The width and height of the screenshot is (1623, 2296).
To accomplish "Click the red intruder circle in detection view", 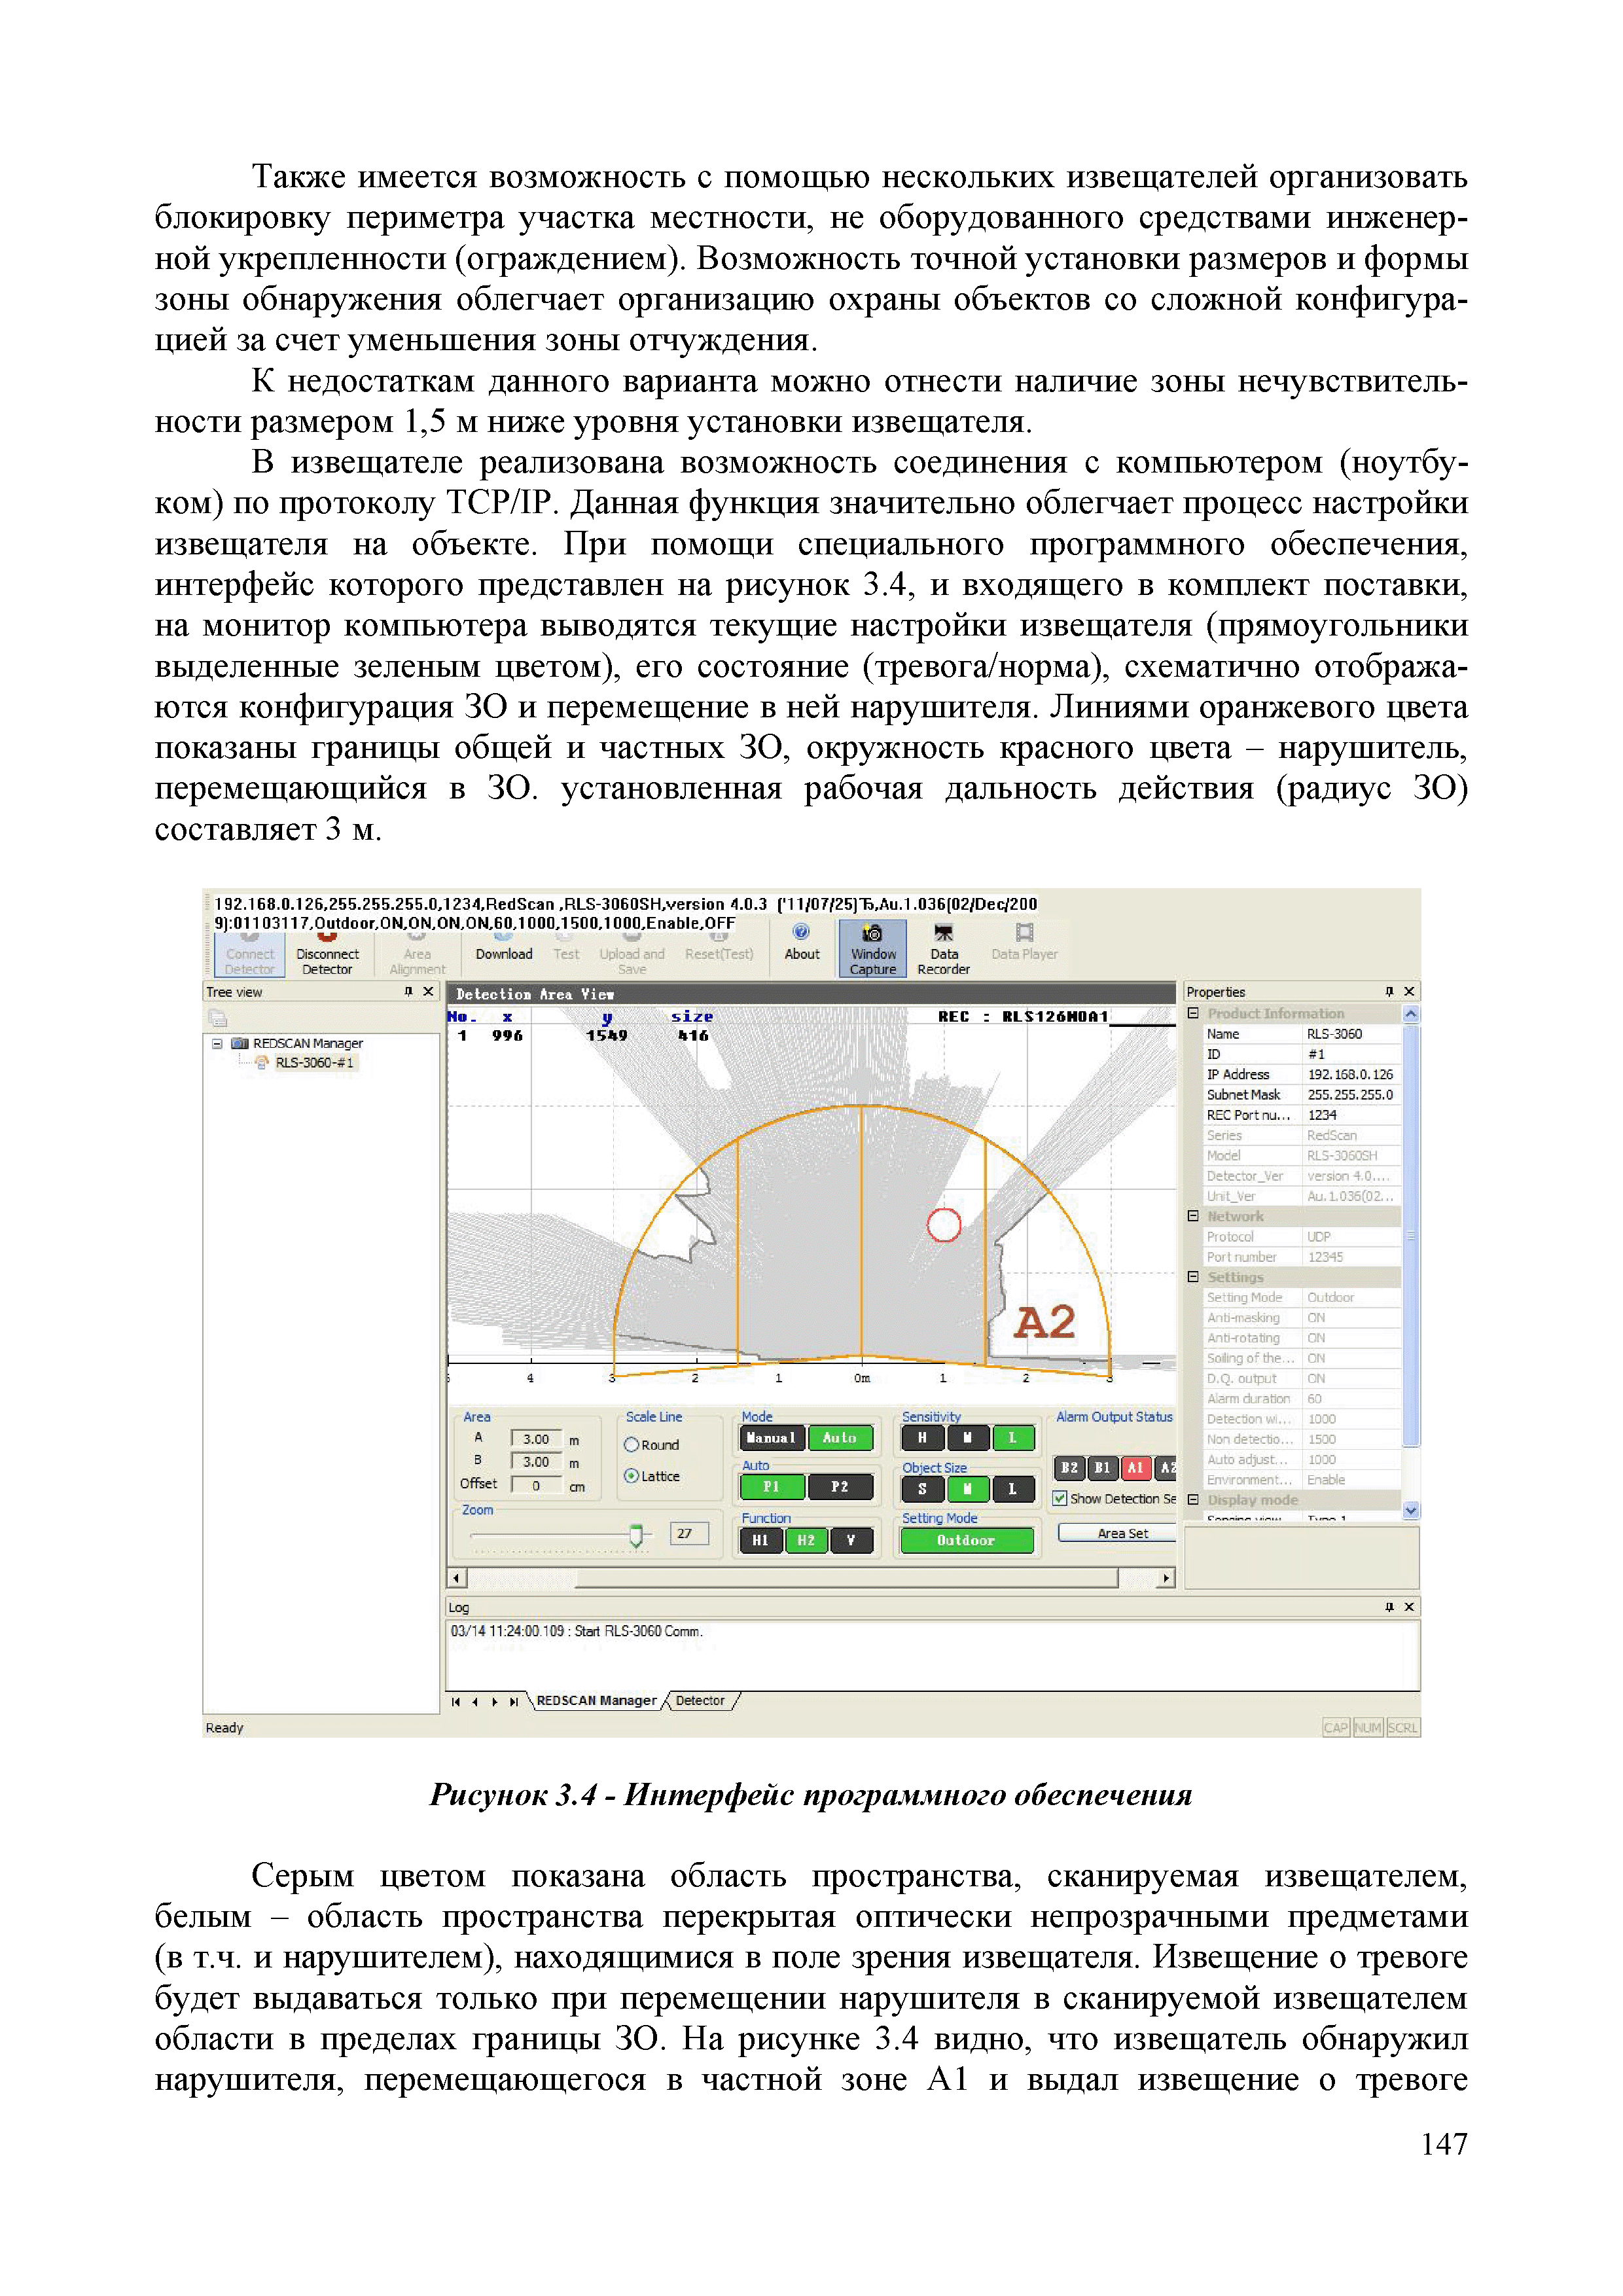I will tap(943, 1225).
